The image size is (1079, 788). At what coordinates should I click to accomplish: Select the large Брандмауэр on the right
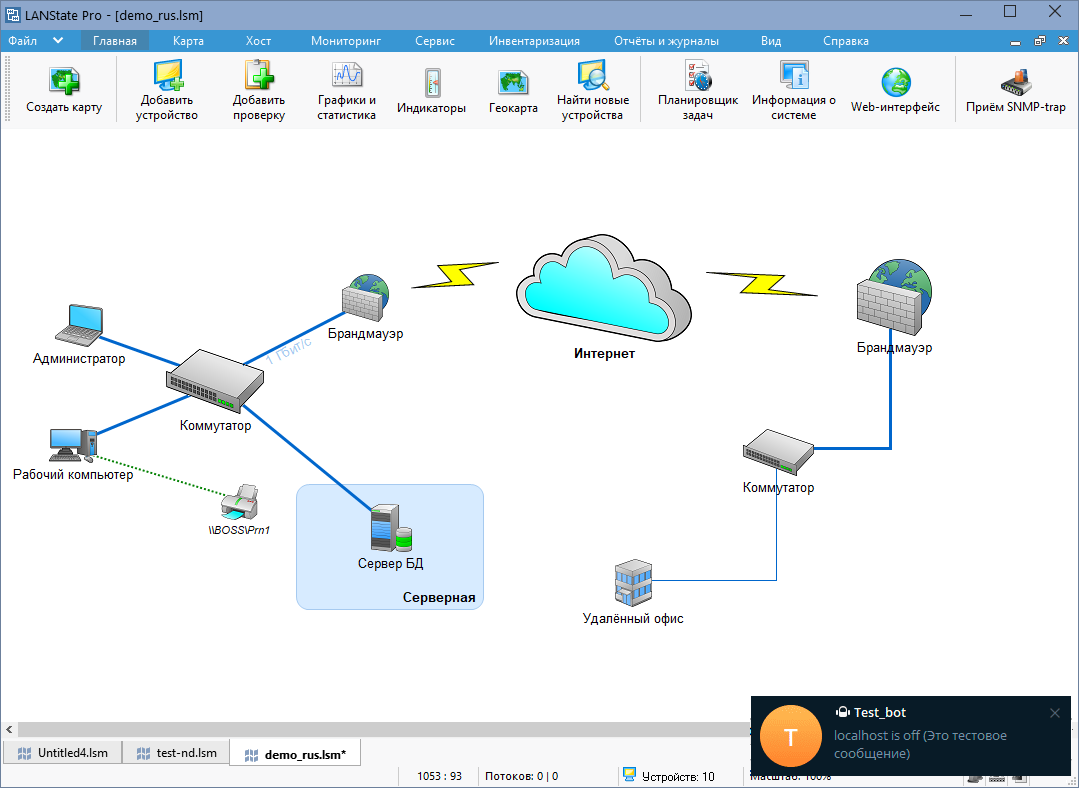coord(894,297)
